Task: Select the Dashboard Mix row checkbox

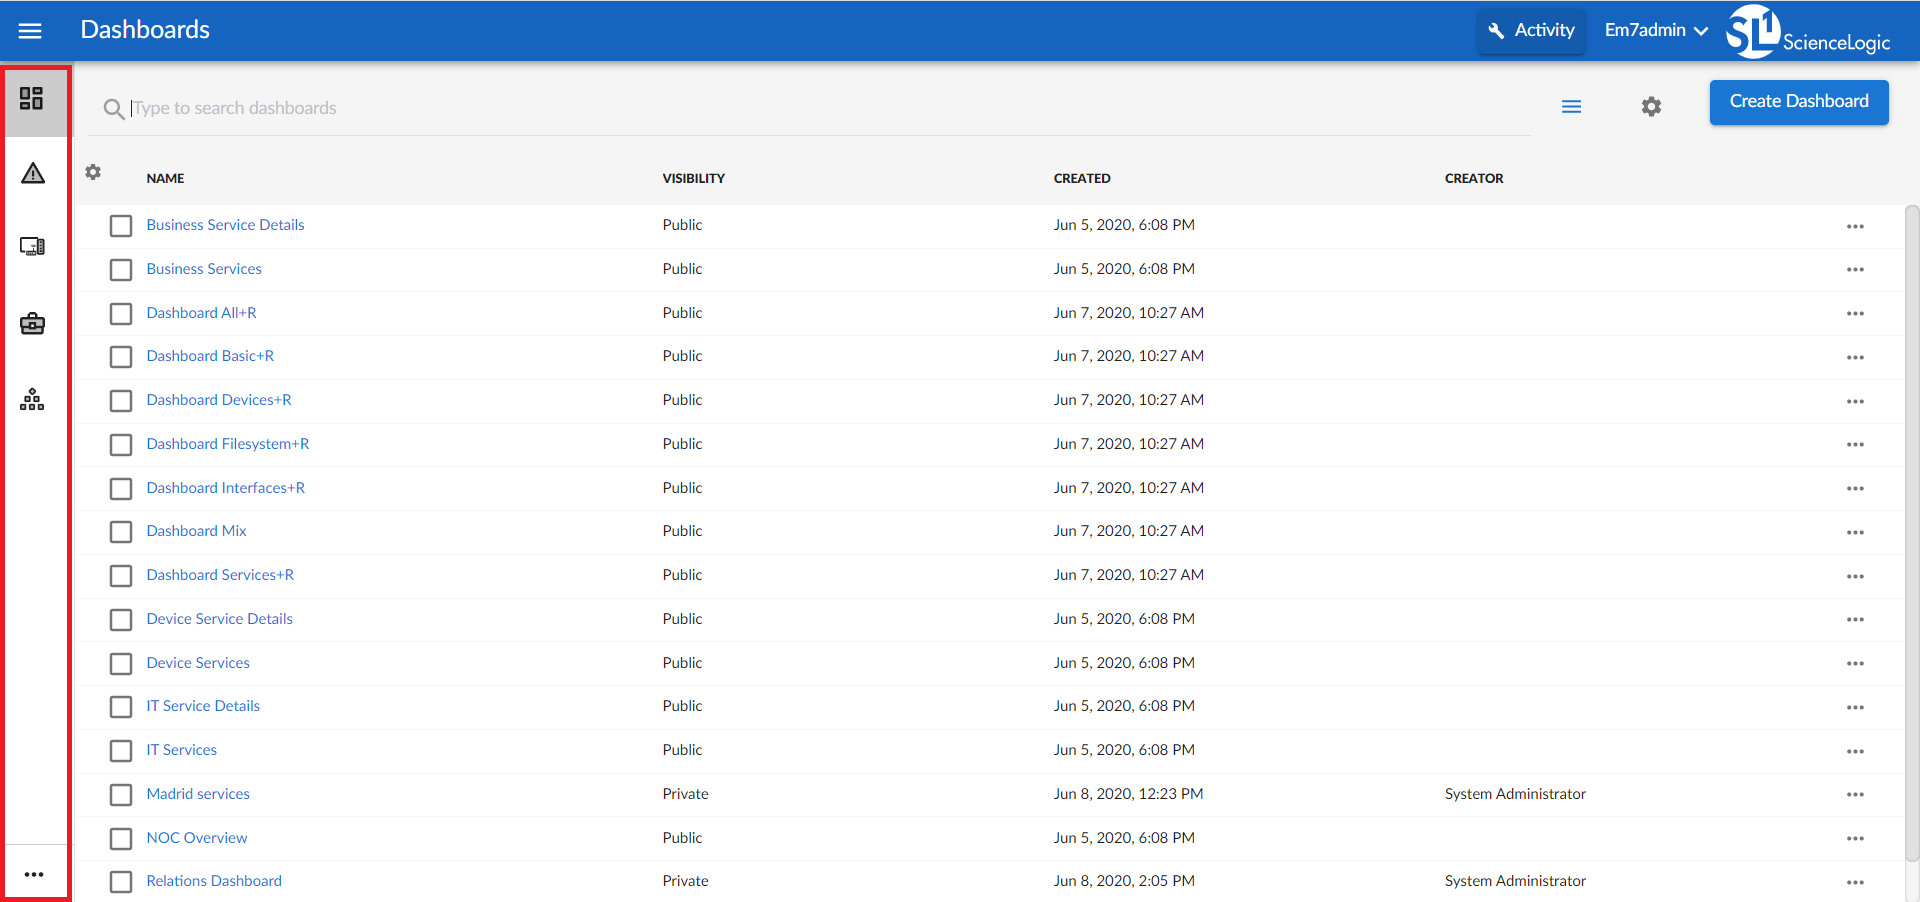Action: click(x=121, y=532)
